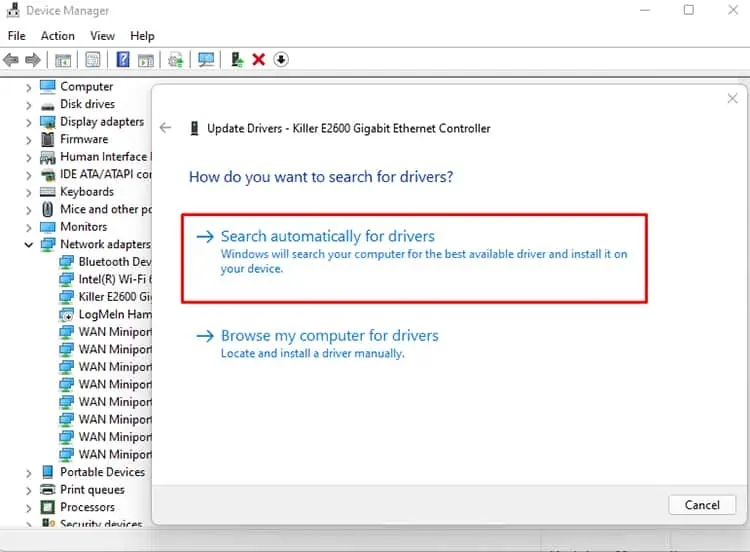Select the LogMeIn adapter in the tree
750x552 pixels.
pos(114,314)
